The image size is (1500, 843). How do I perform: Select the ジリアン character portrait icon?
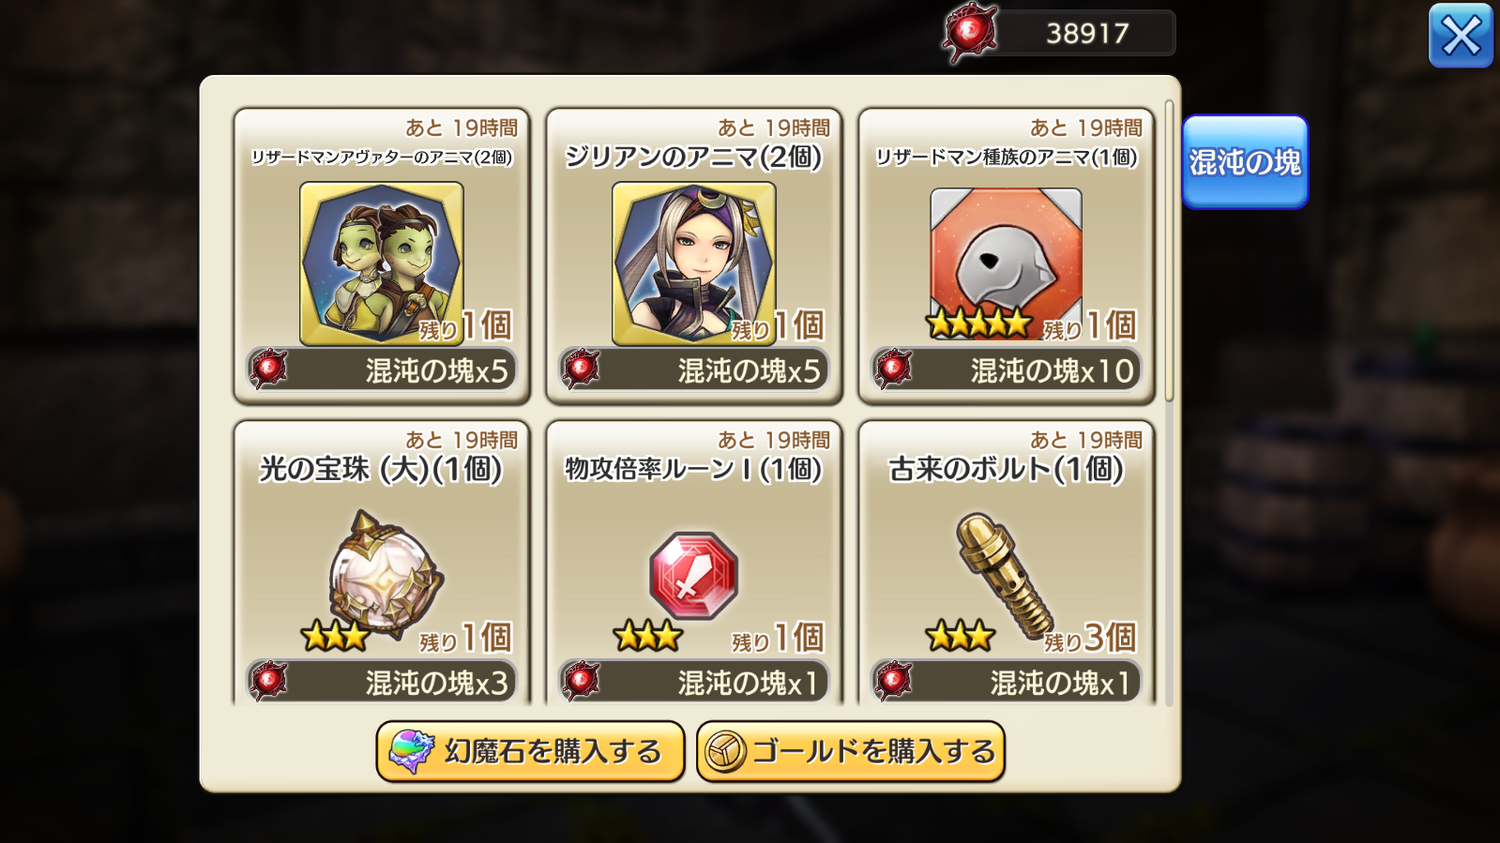pos(693,263)
